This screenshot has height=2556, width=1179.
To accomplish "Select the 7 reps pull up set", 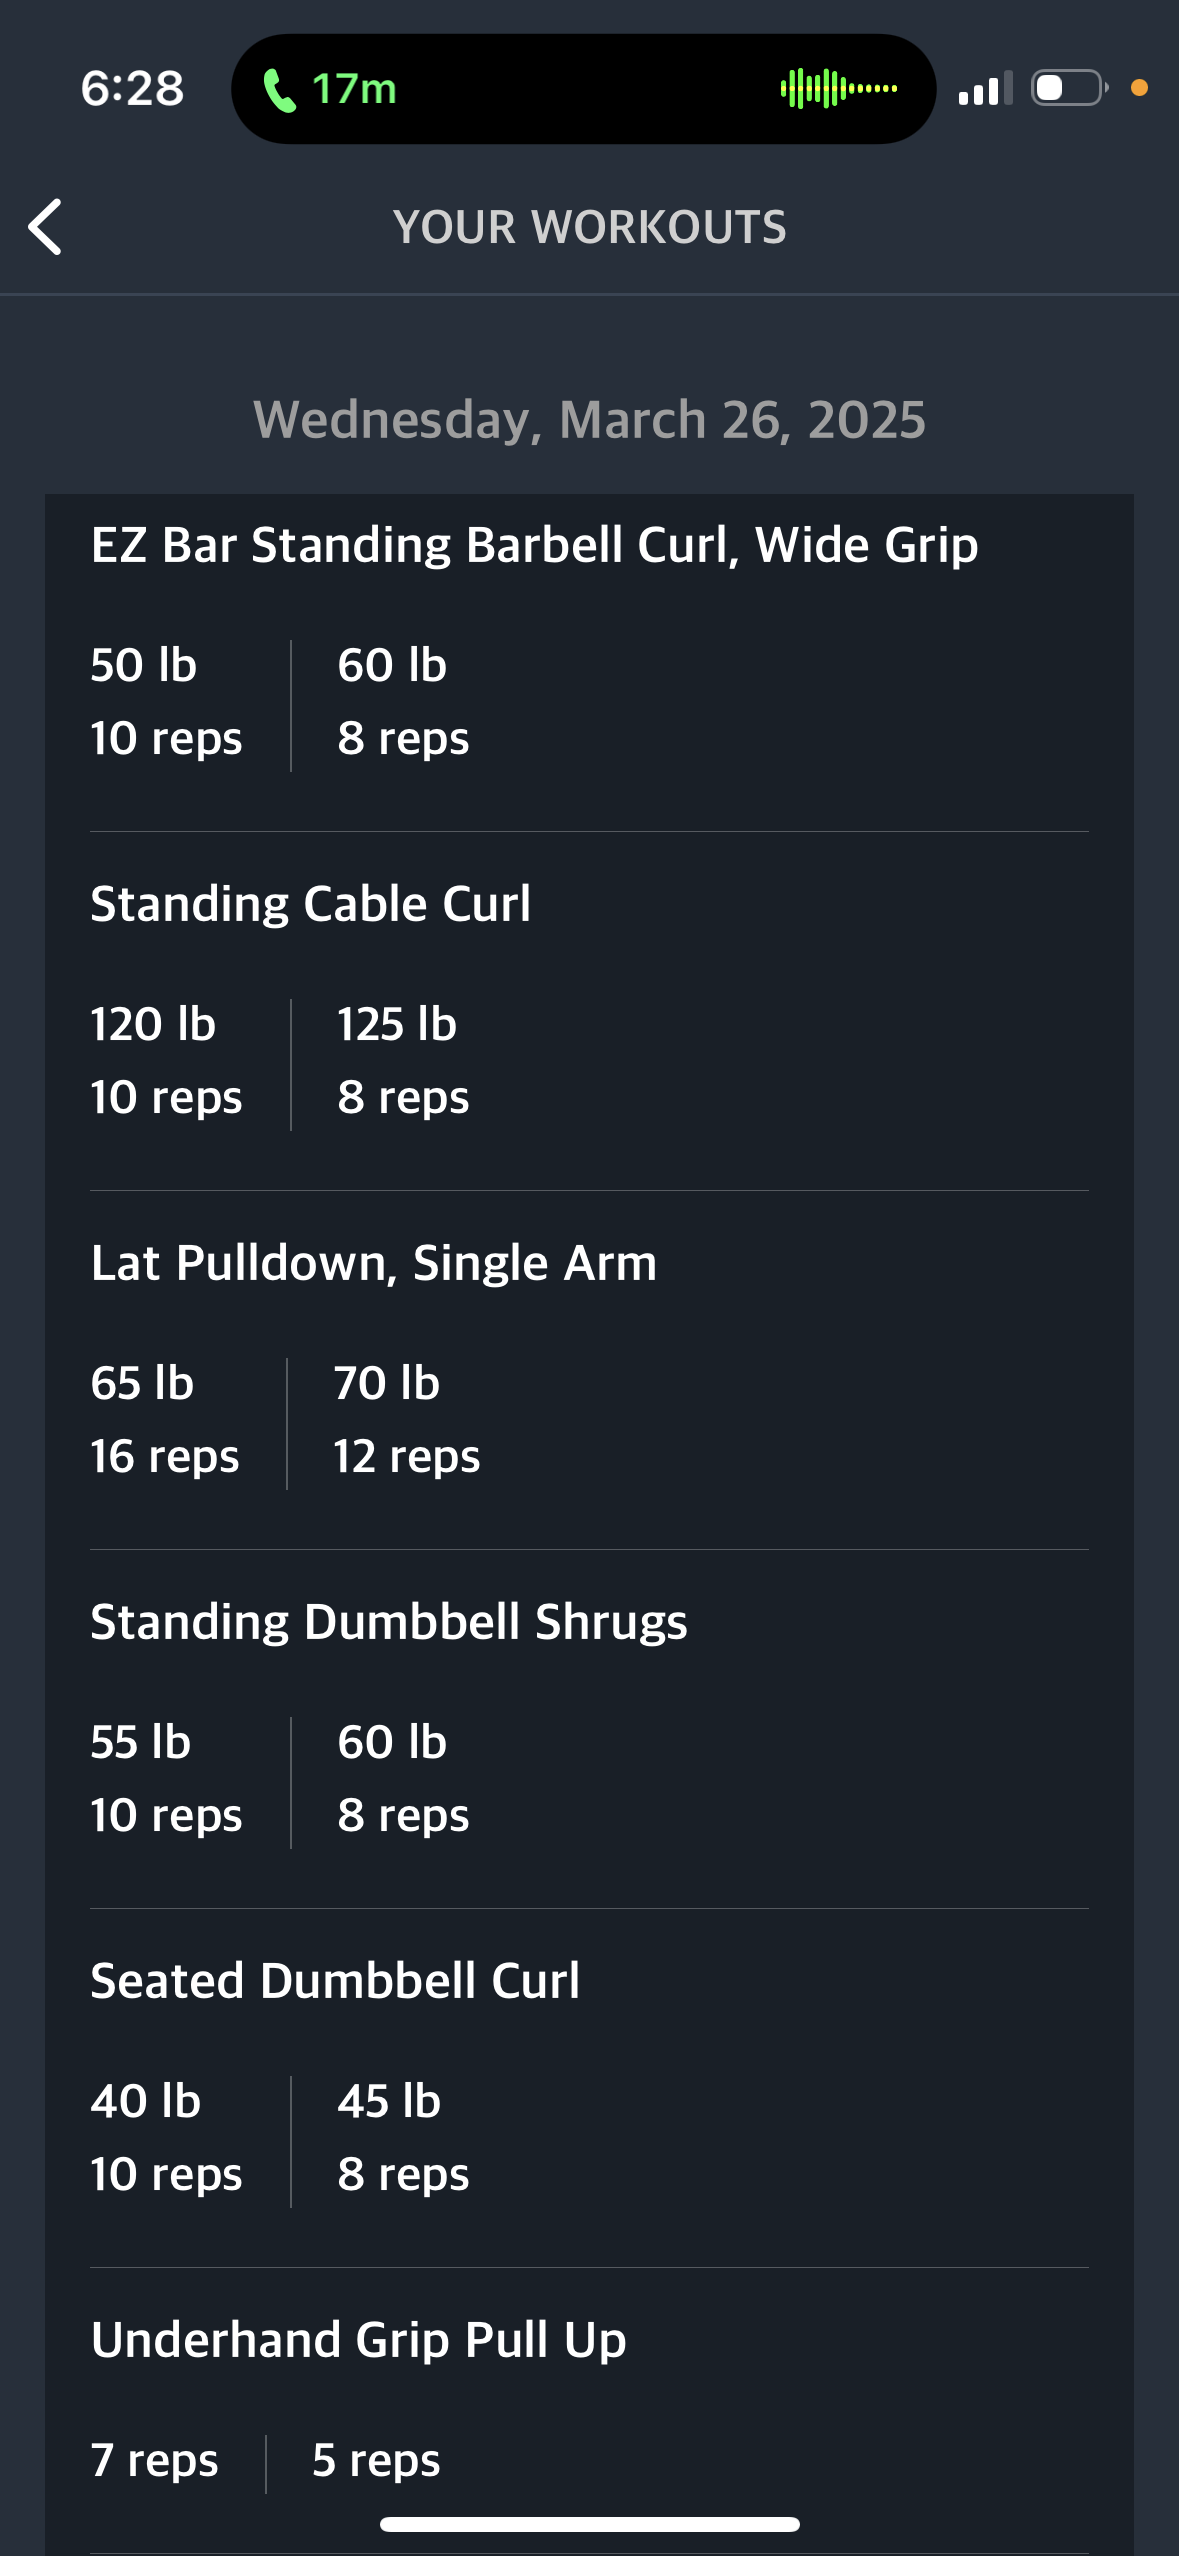I will (x=154, y=2461).
